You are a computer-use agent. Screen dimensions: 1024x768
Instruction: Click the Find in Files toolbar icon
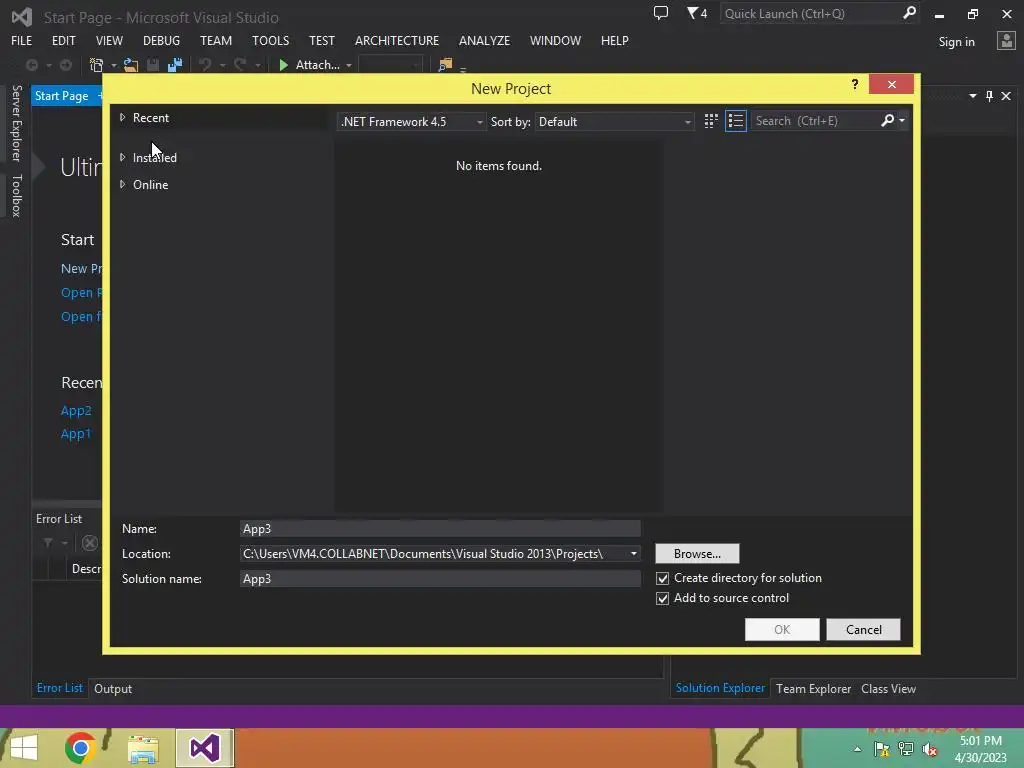[445, 65]
